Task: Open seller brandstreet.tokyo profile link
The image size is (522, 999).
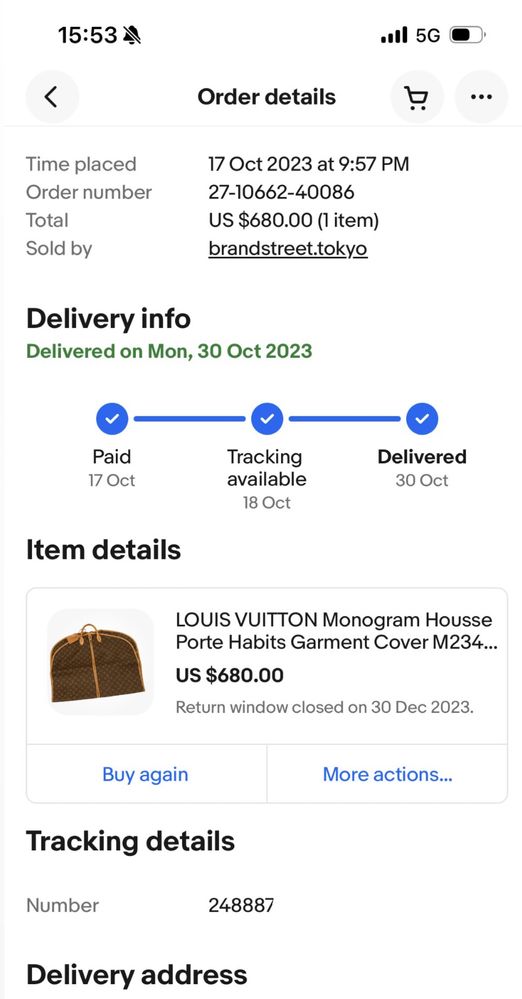Action: 288,248
